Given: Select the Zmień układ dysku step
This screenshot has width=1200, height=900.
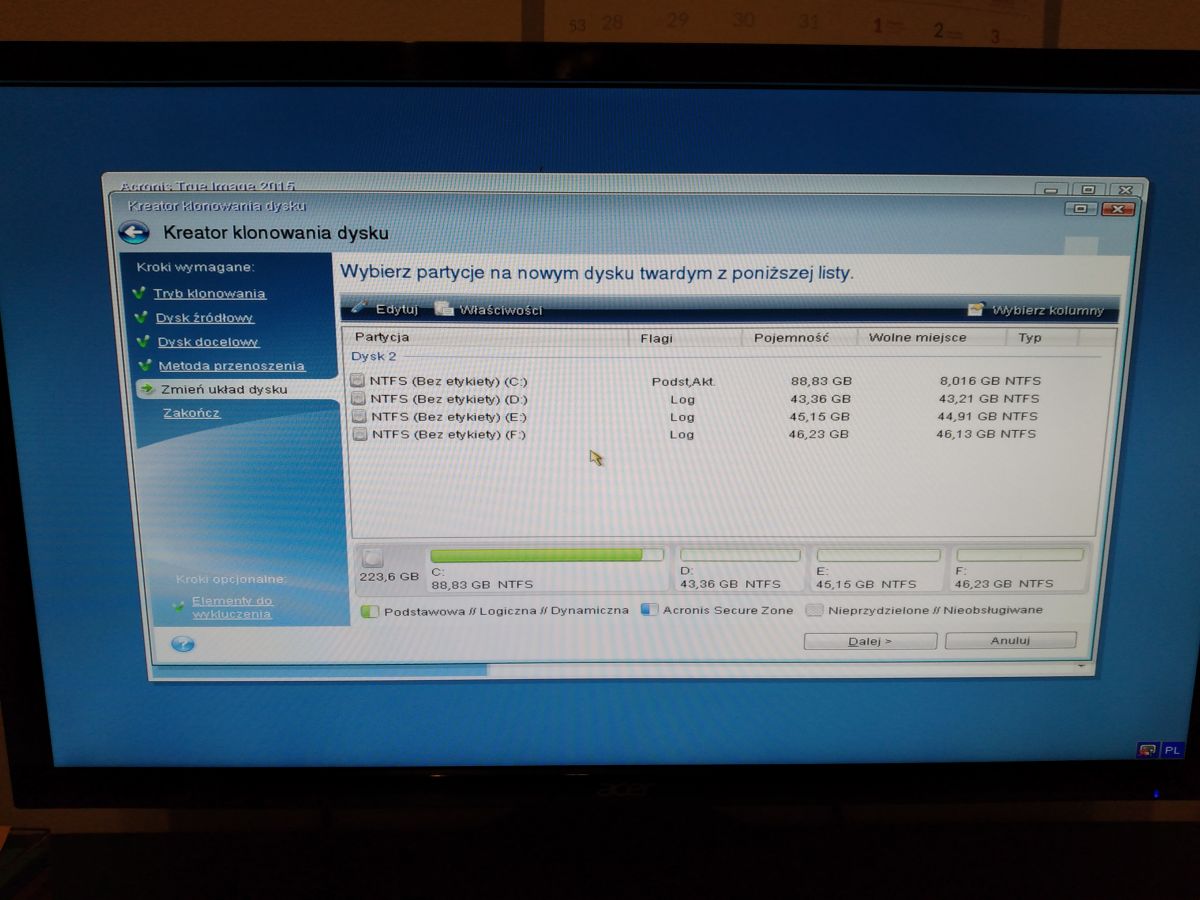Looking at the screenshot, I should (224, 389).
